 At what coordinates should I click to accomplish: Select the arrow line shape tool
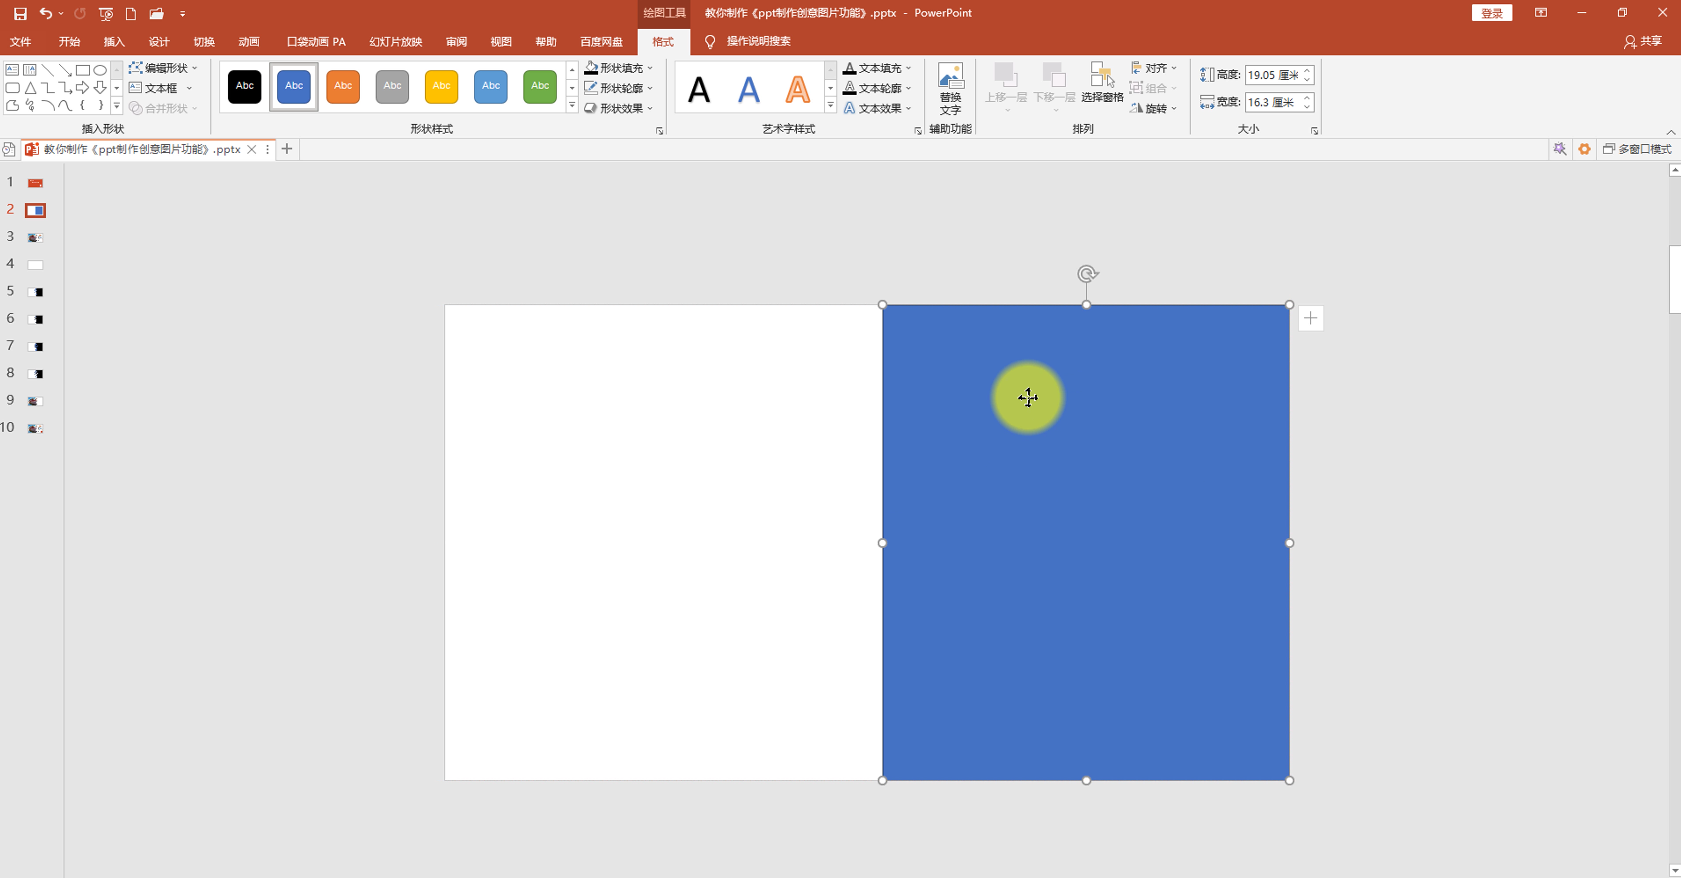(x=65, y=70)
